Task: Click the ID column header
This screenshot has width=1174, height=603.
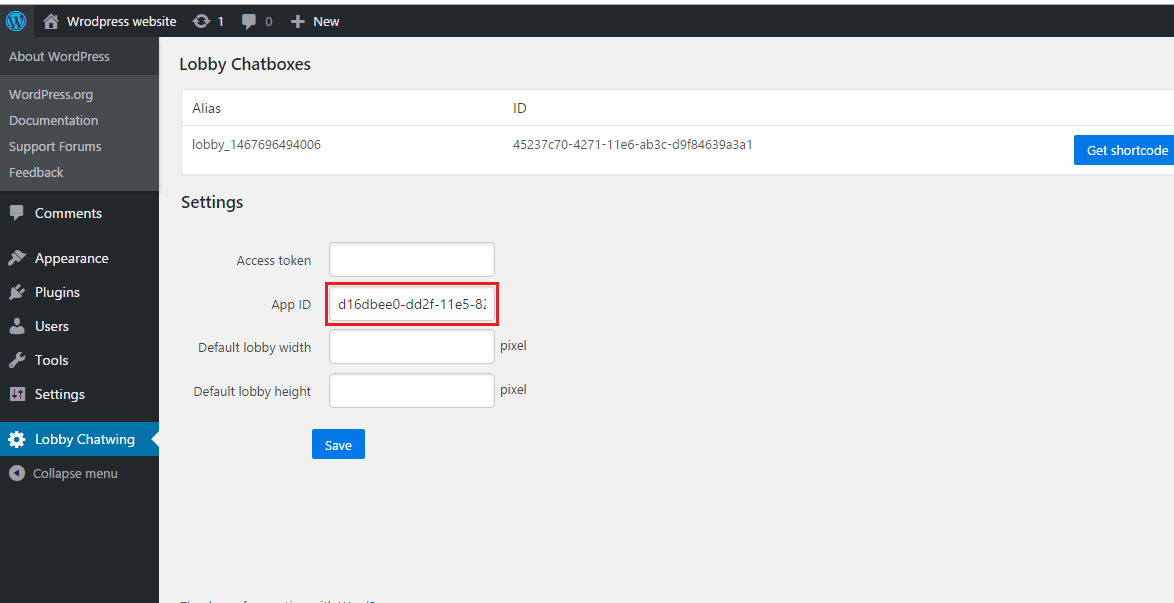Action: (520, 108)
